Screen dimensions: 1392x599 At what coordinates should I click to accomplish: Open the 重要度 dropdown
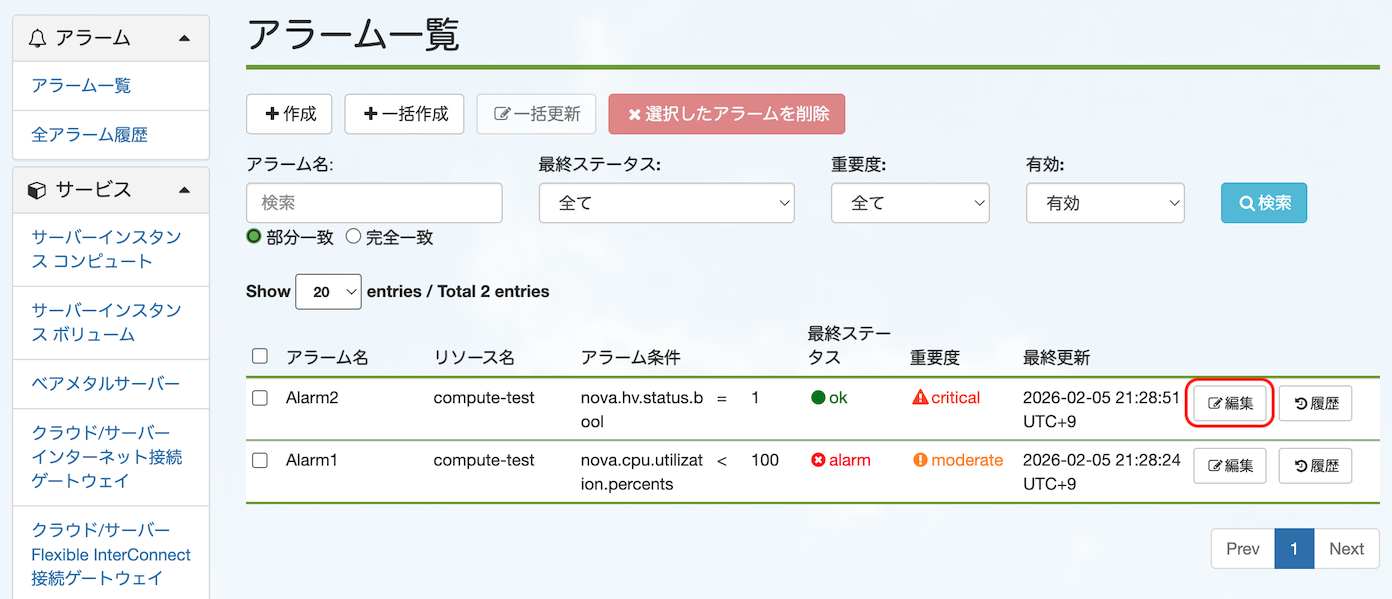(910, 202)
